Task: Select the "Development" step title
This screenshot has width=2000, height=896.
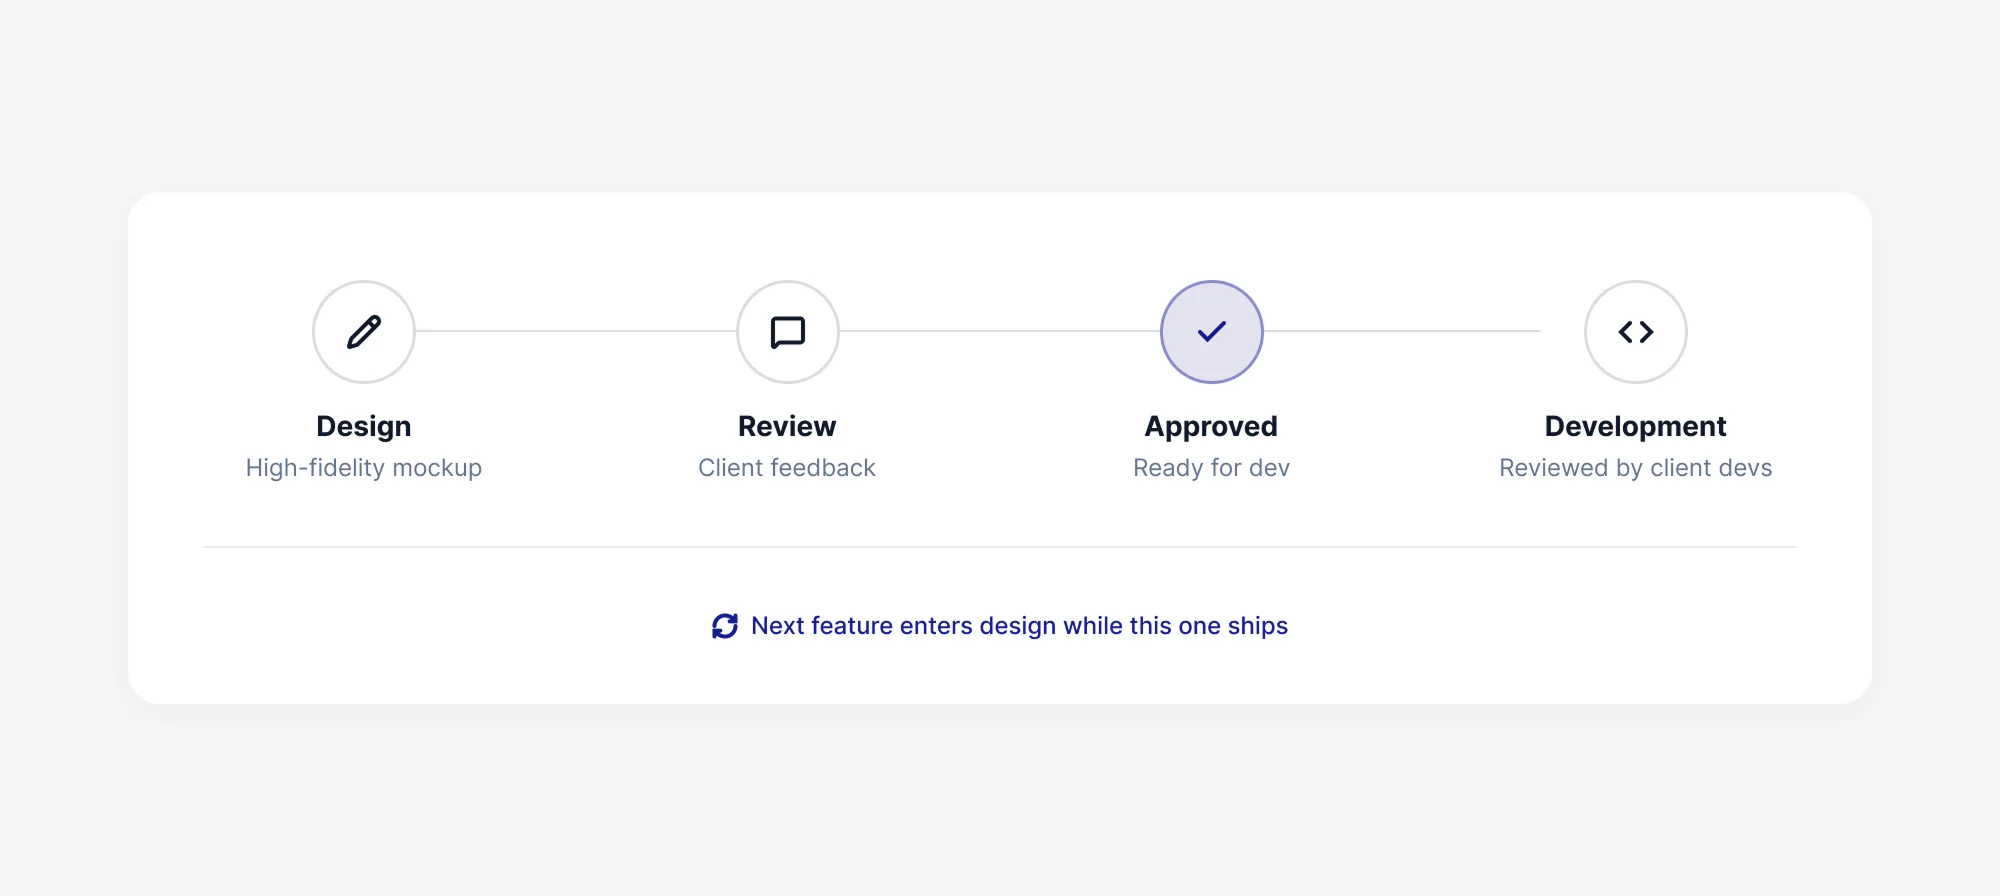Action: tap(1636, 427)
